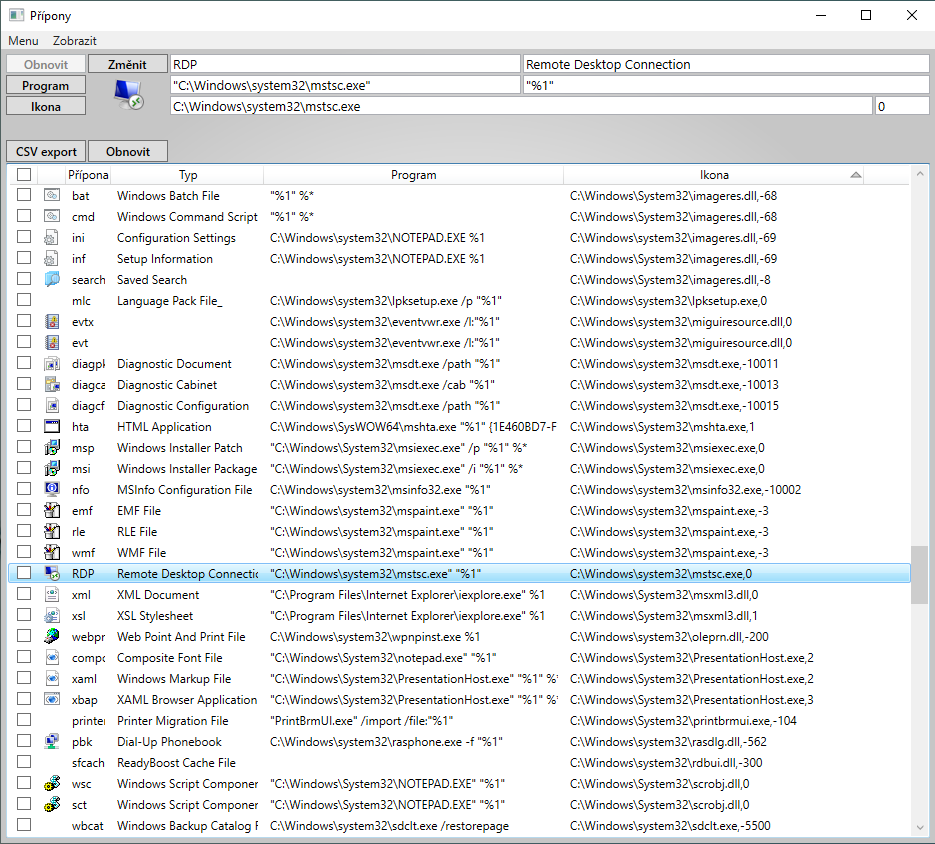This screenshot has height=844, width=935.
Task: Click the cmd row icon
Action: pos(52,216)
